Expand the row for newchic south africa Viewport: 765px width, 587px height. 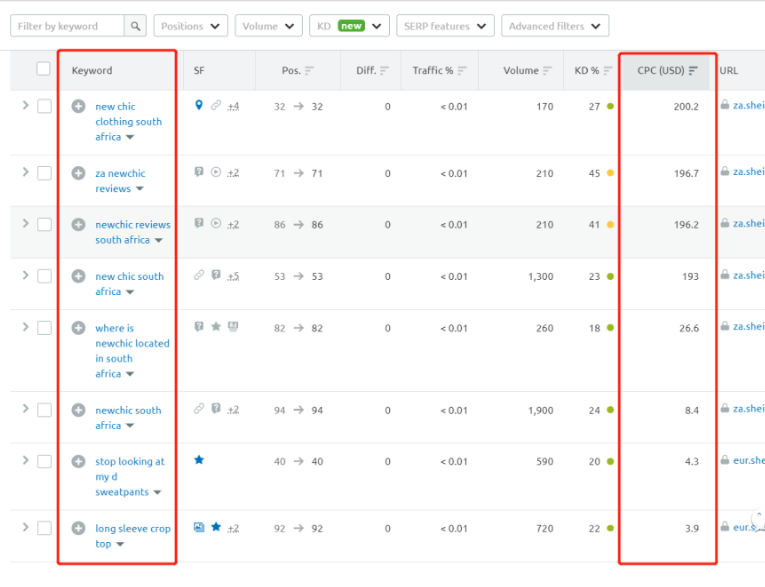25,409
